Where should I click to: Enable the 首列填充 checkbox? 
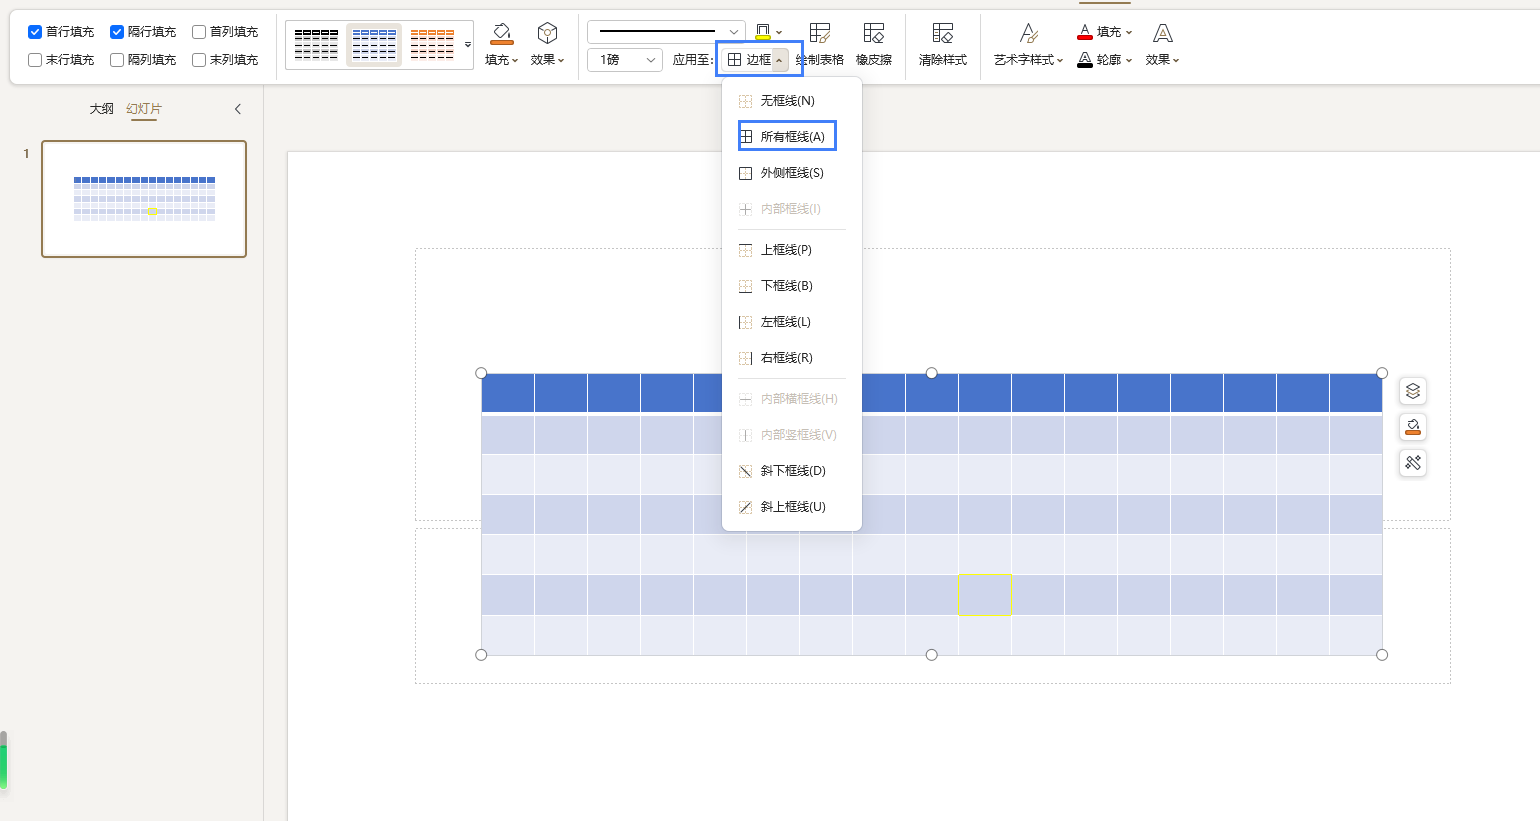click(199, 32)
